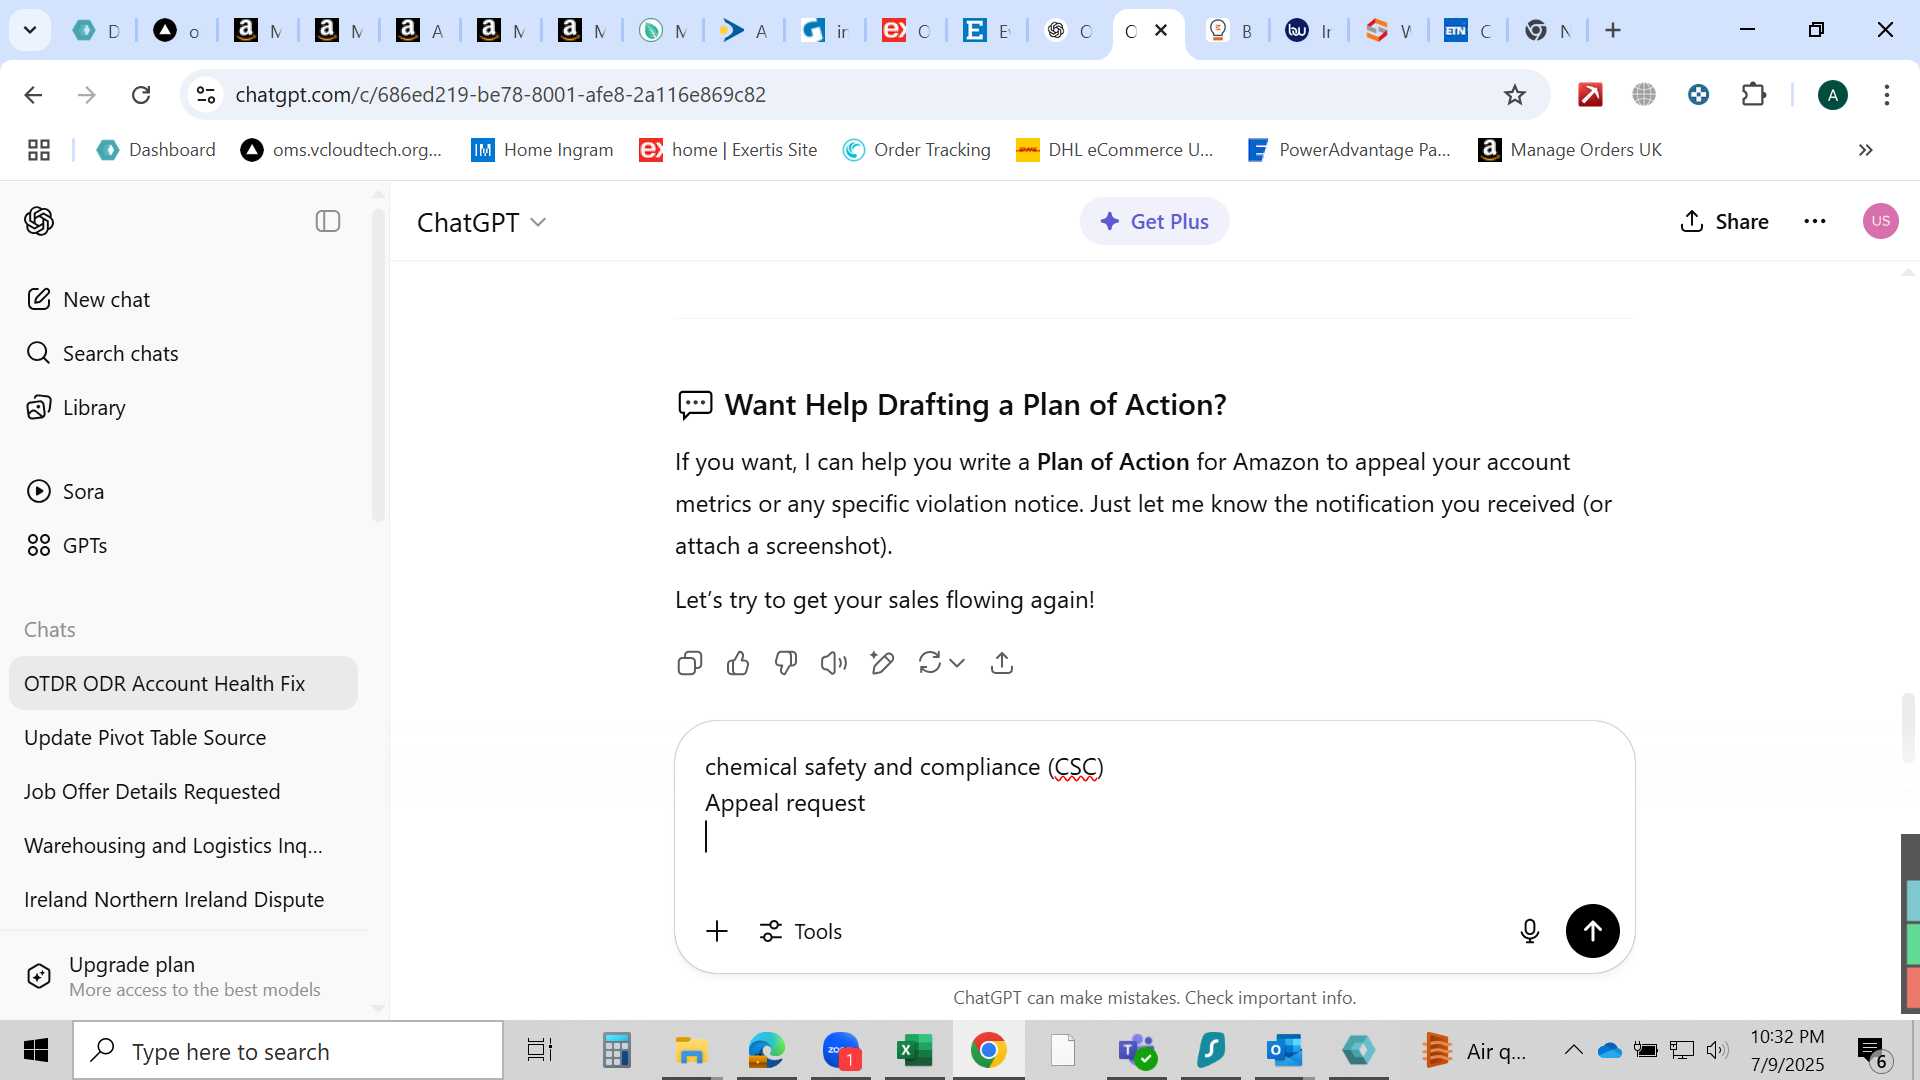Screen dimensions: 1920x1080
Task: Open the US profile avatar menu
Action: click(x=1881, y=221)
